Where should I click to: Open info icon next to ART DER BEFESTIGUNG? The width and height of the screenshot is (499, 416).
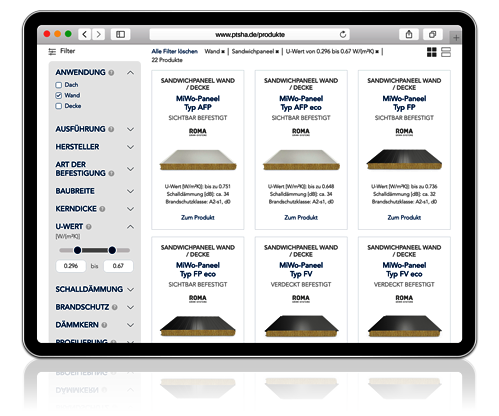click(111, 173)
